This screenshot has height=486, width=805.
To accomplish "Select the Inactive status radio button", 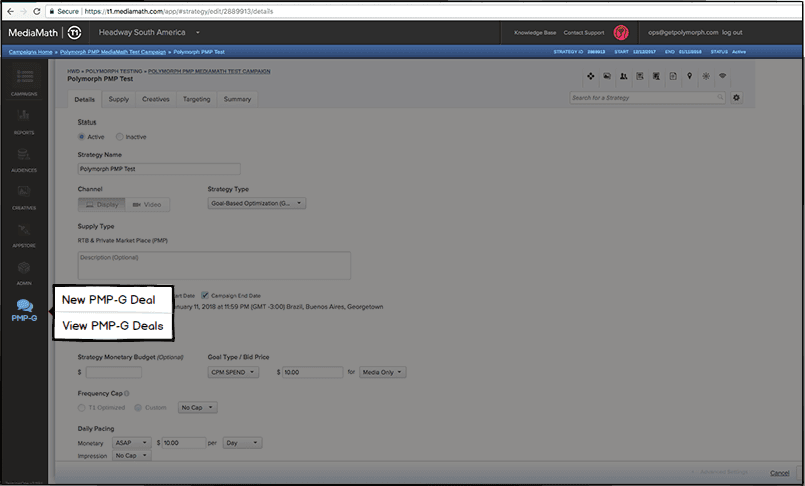I will [119, 137].
